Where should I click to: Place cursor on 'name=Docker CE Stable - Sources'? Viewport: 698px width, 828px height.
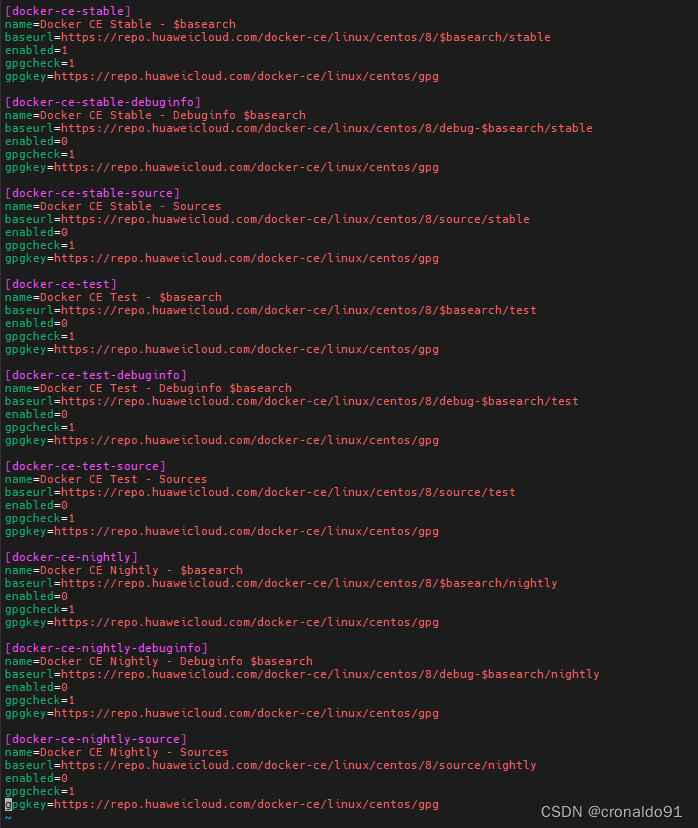(113, 206)
